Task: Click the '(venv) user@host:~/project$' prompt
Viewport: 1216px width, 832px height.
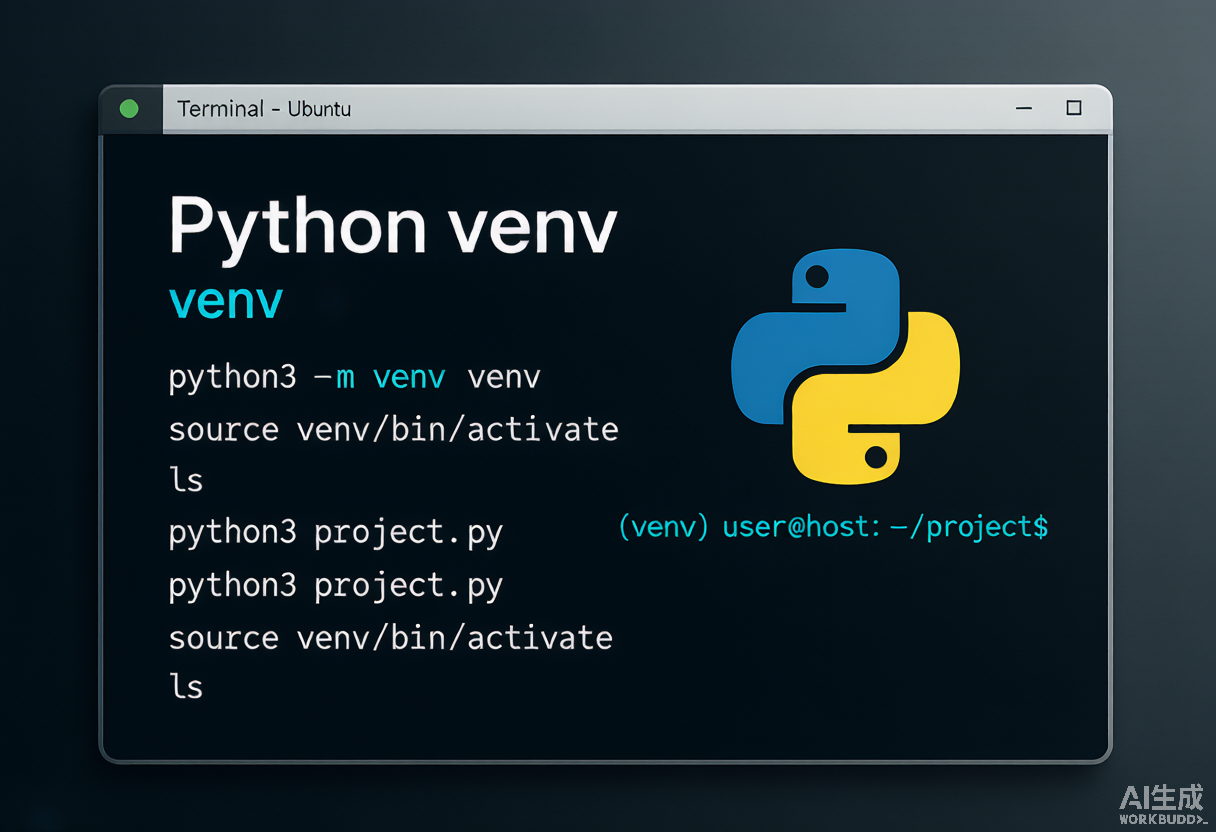Action: pyautogui.click(x=833, y=526)
